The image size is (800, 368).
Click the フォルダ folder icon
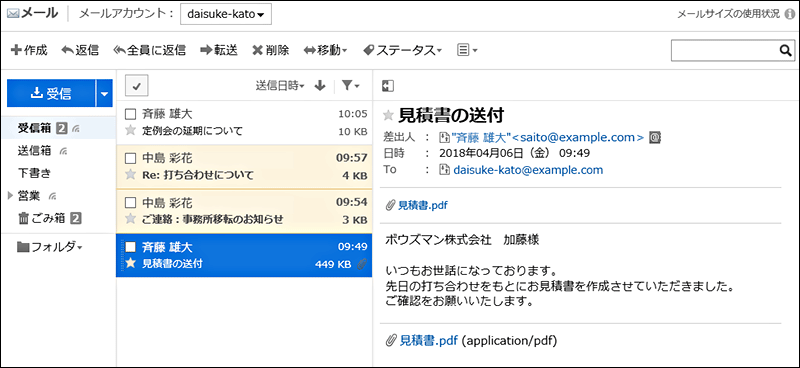(x=23, y=248)
